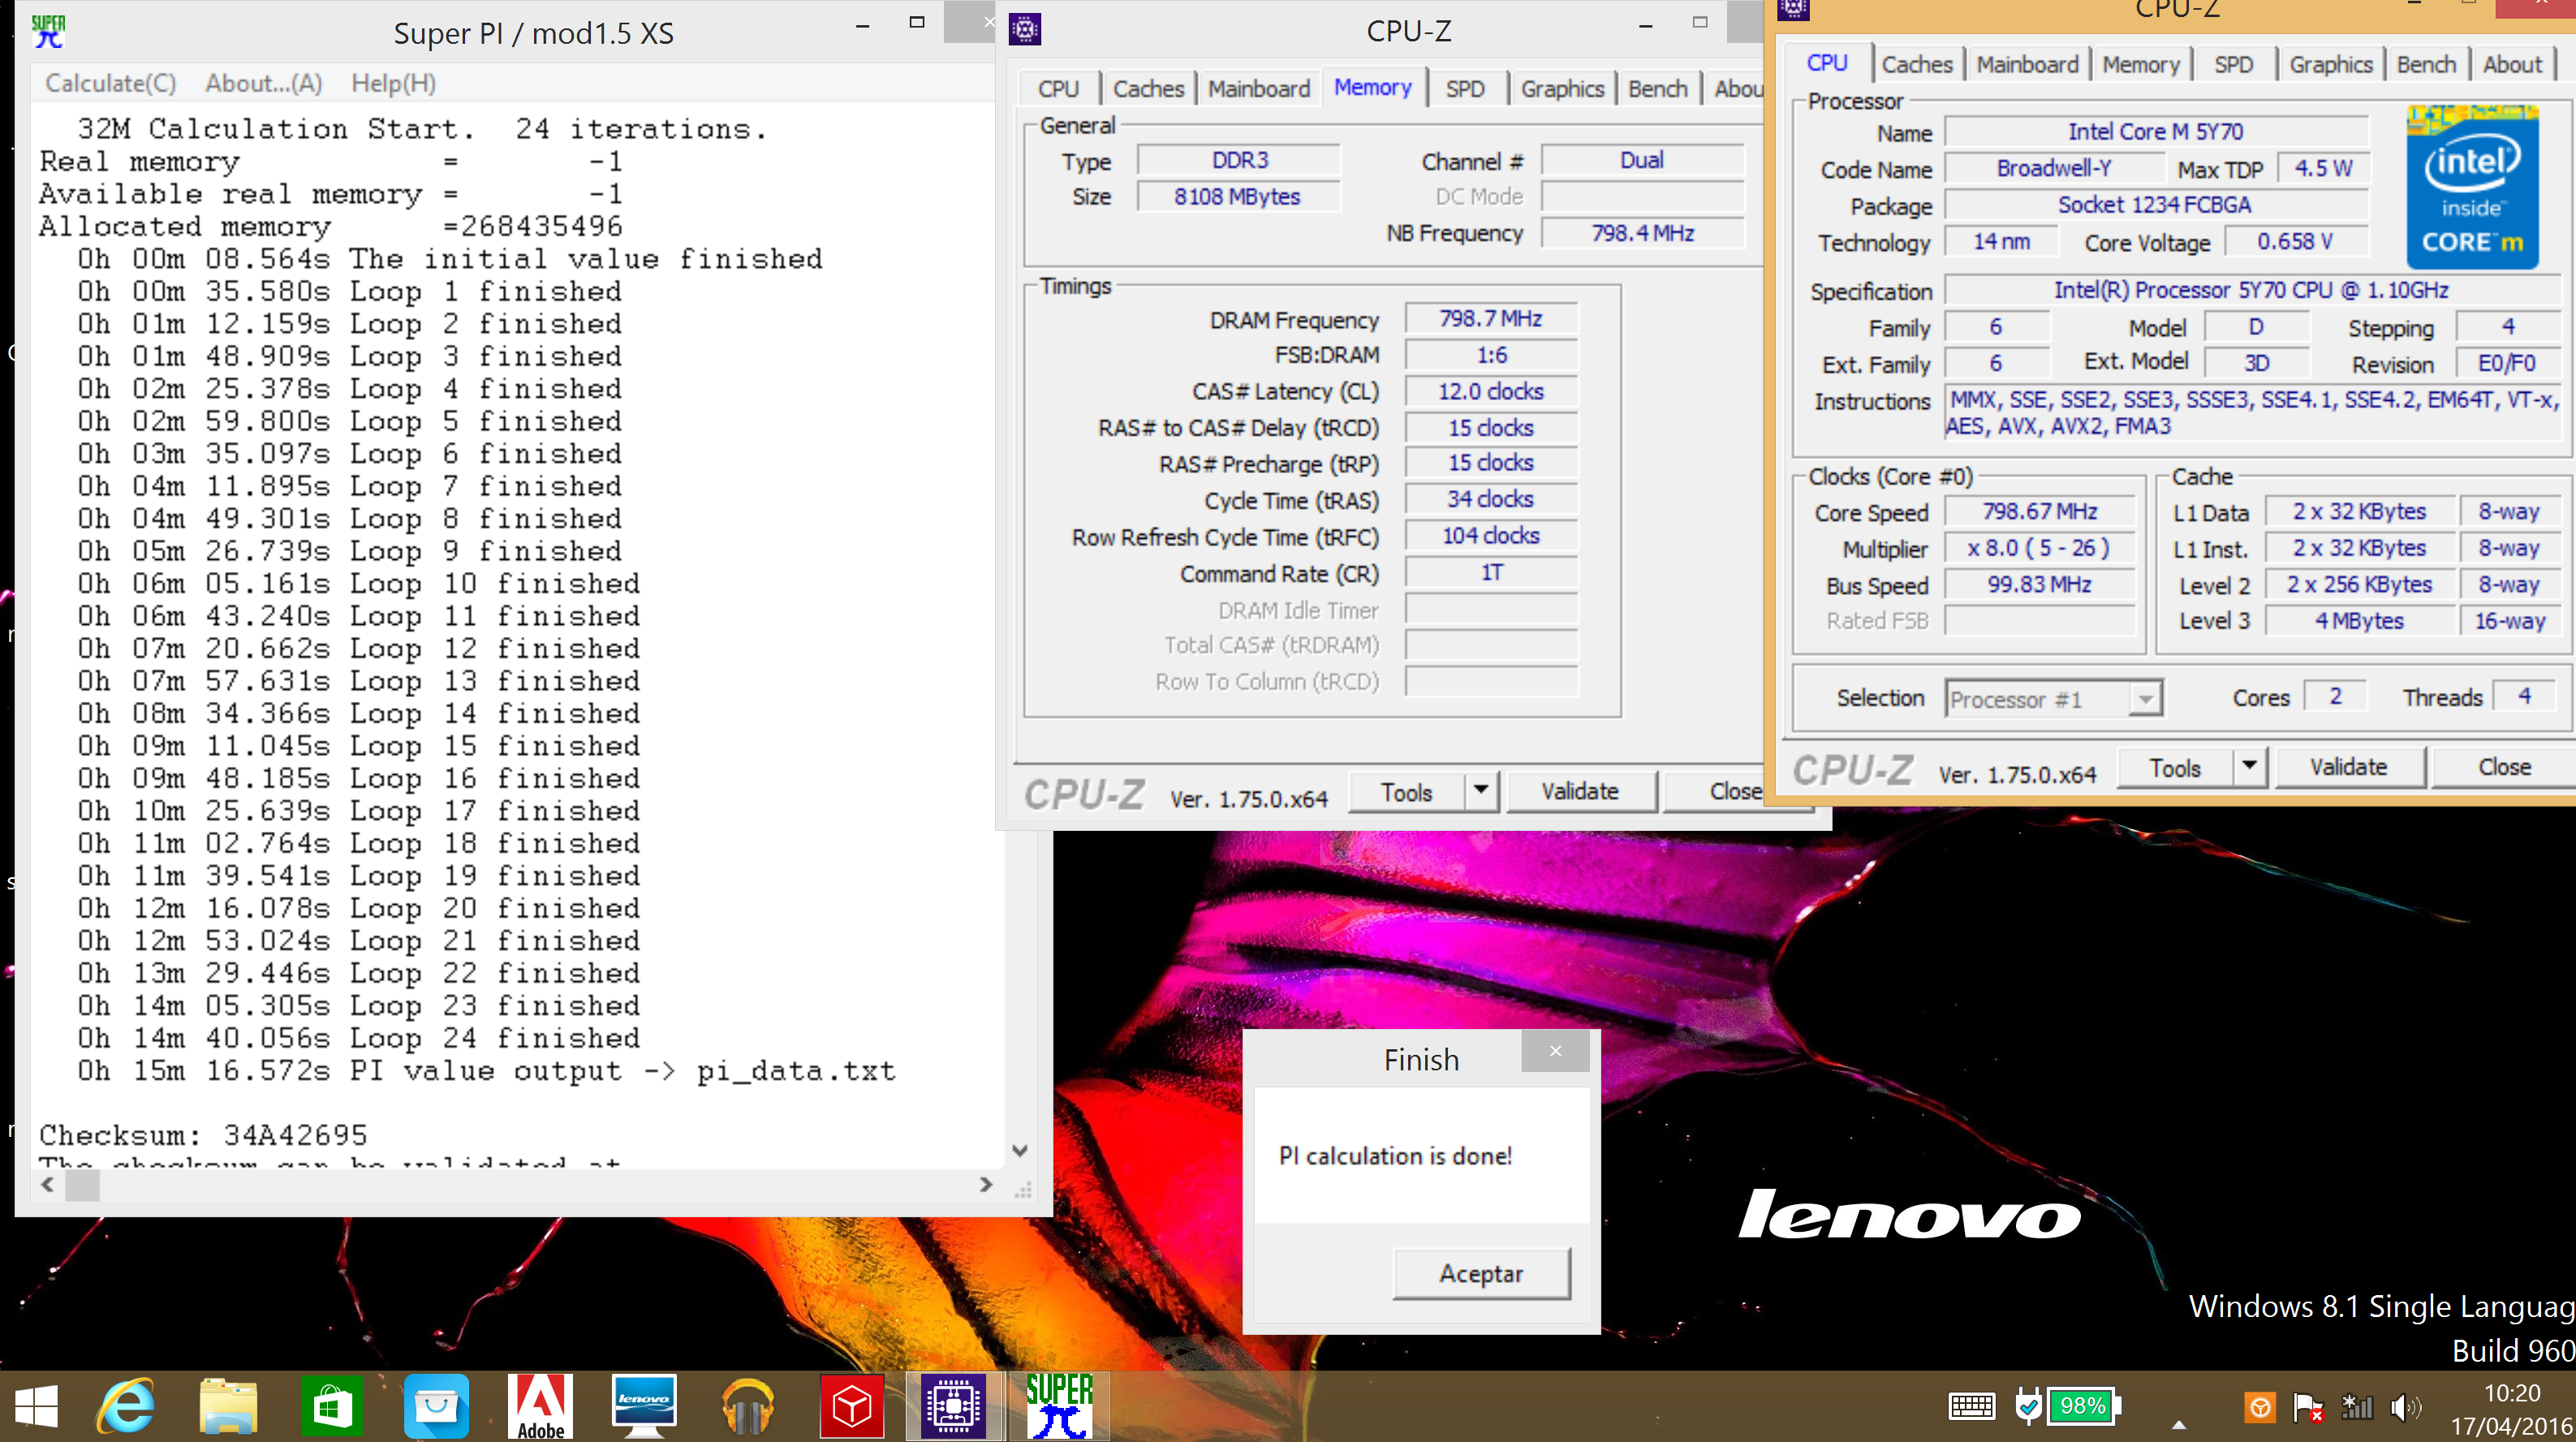Open SPD tab in front CPU-Z window

click(2233, 65)
